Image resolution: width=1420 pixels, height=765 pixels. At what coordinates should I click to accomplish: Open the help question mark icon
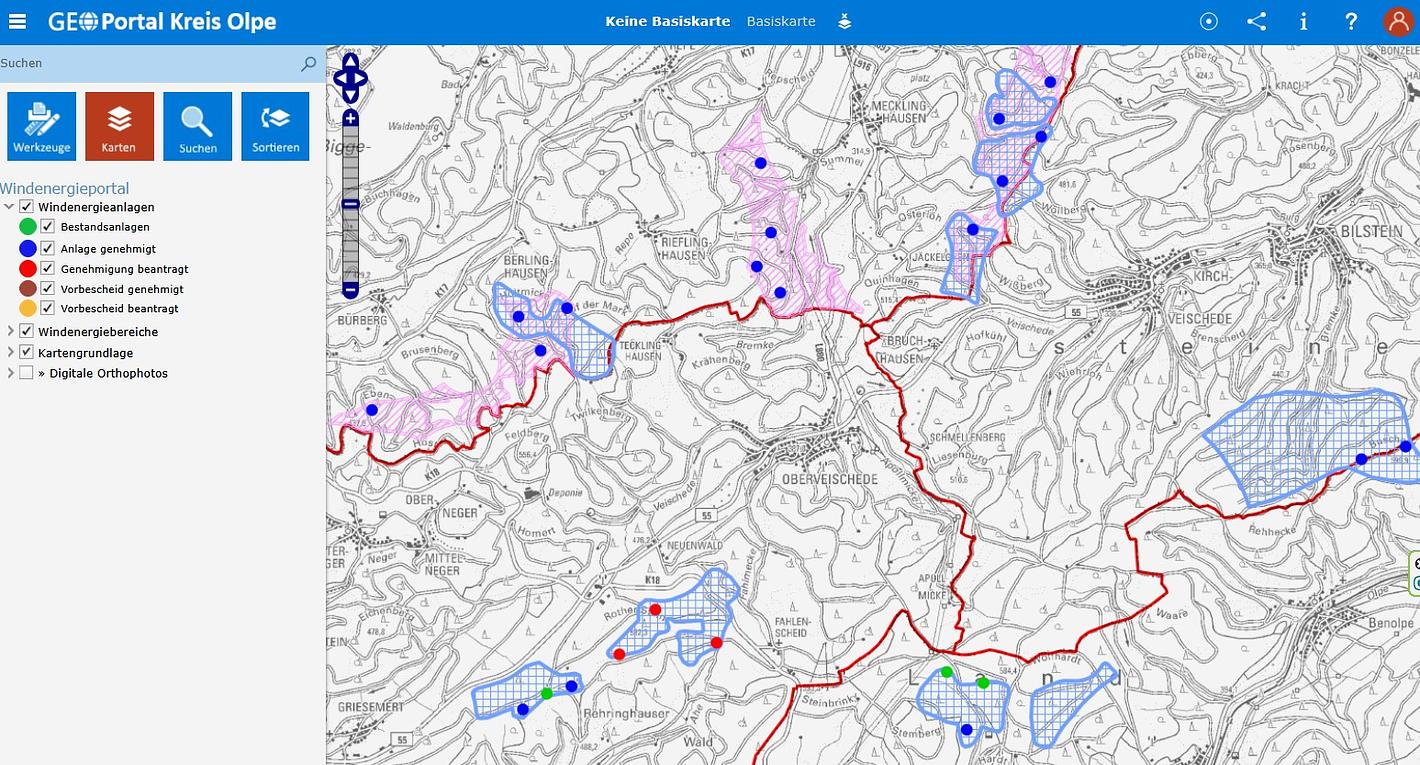(1350, 21)
